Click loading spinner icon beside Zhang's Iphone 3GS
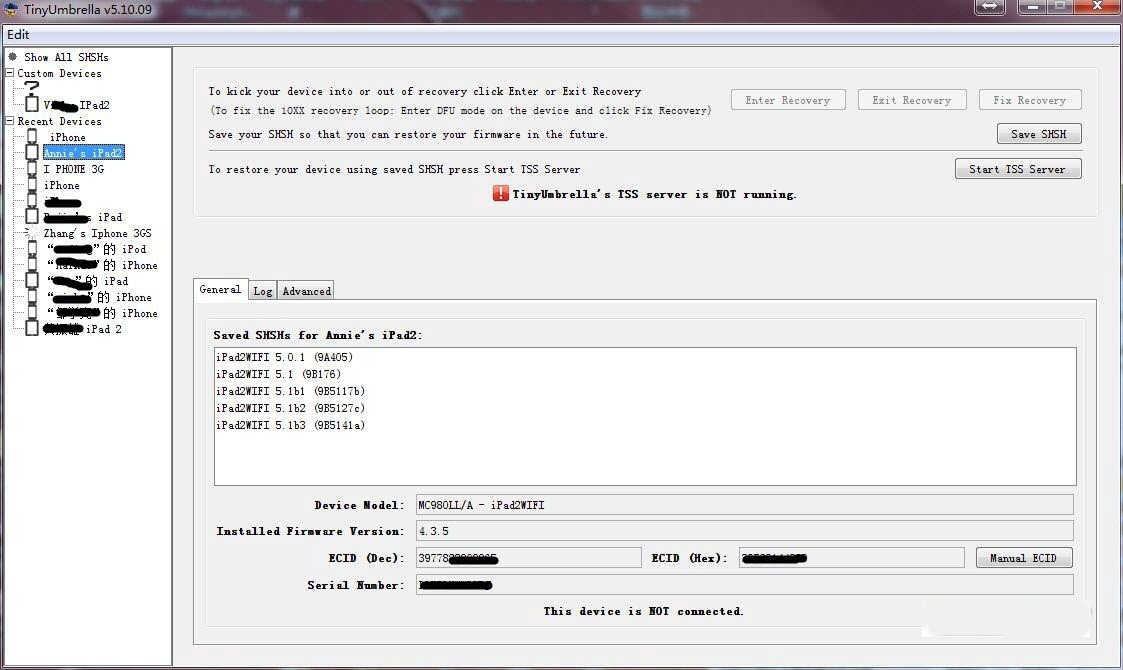 point(32,233)
